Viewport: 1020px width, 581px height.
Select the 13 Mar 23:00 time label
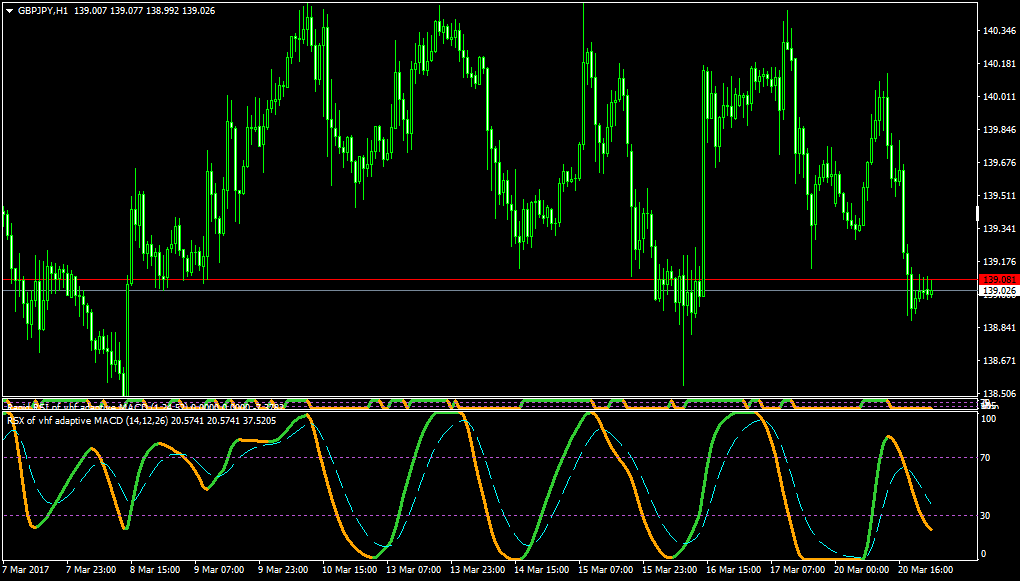476,569
